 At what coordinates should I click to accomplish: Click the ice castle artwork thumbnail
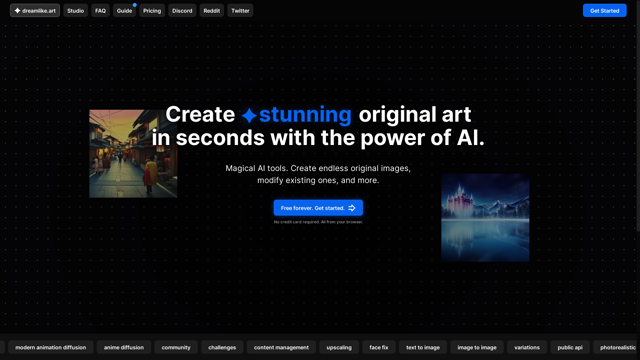485,218
